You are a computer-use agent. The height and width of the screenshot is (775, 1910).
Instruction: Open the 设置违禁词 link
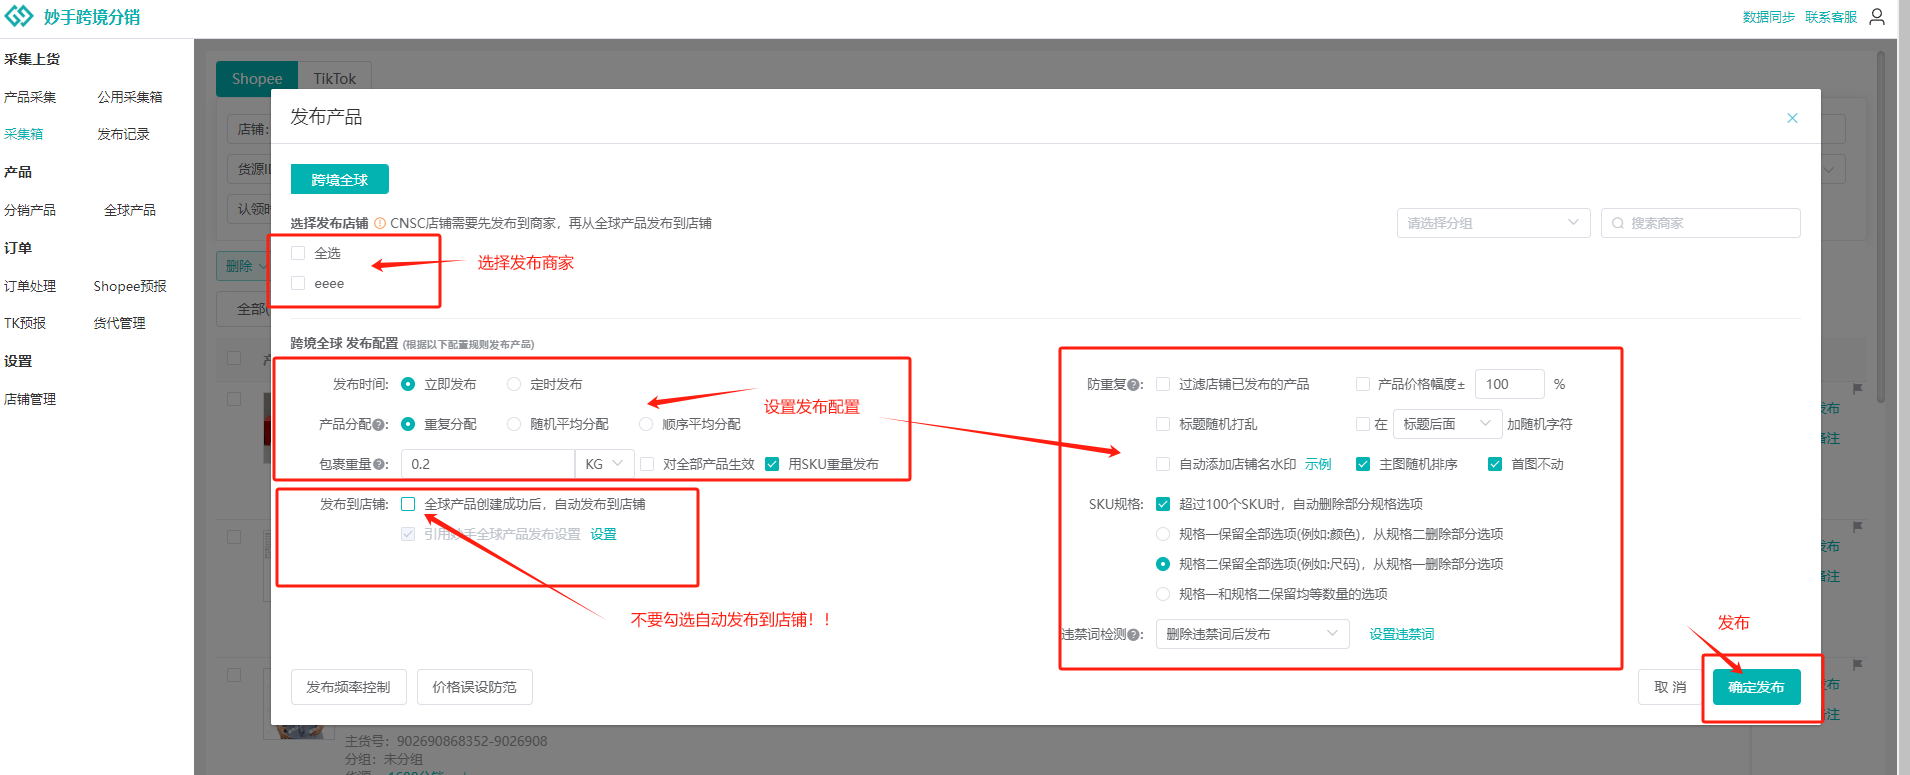1401,634
